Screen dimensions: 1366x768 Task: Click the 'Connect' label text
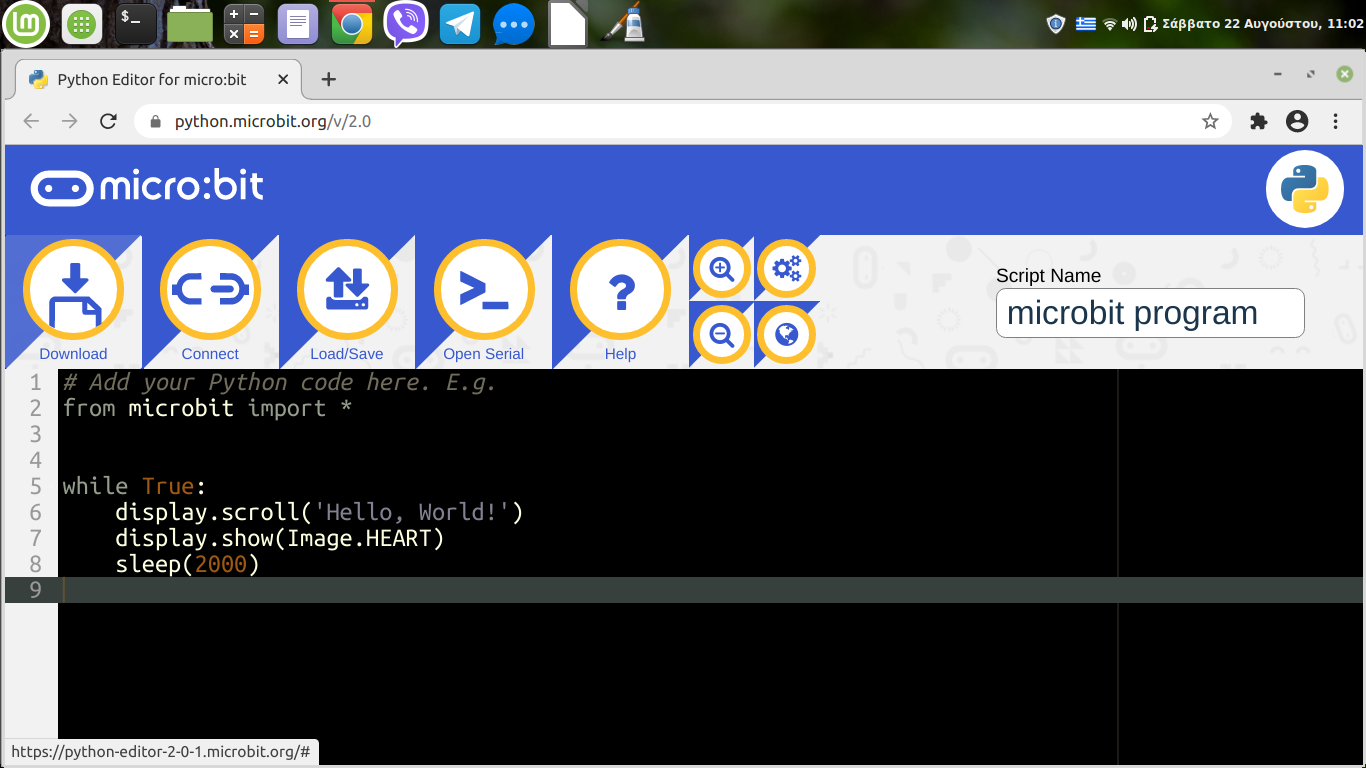[210, 354]
